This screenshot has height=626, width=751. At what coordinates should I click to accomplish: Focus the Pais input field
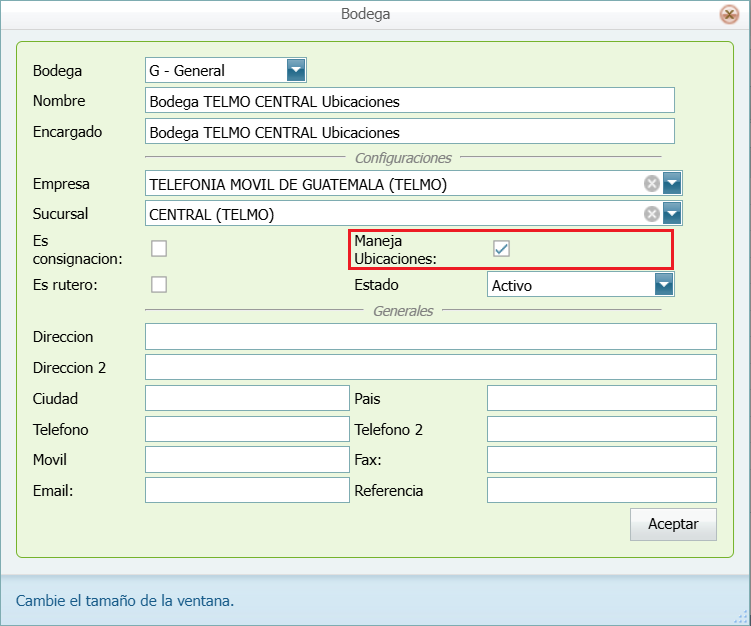[x=601, y=398]
